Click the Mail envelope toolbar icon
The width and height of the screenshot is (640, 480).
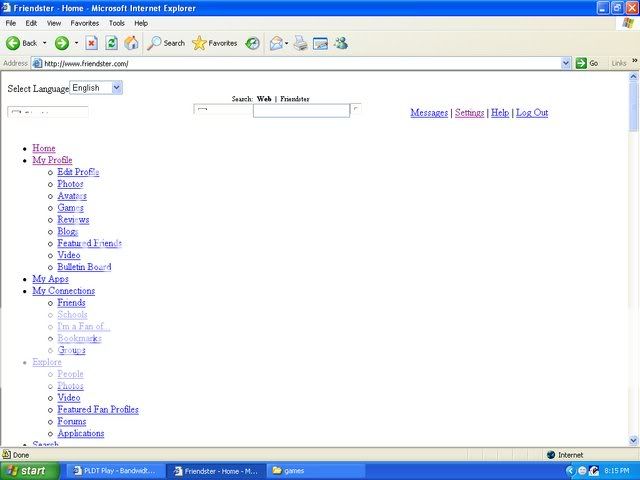pyautogui.click(x=276, y=43)
